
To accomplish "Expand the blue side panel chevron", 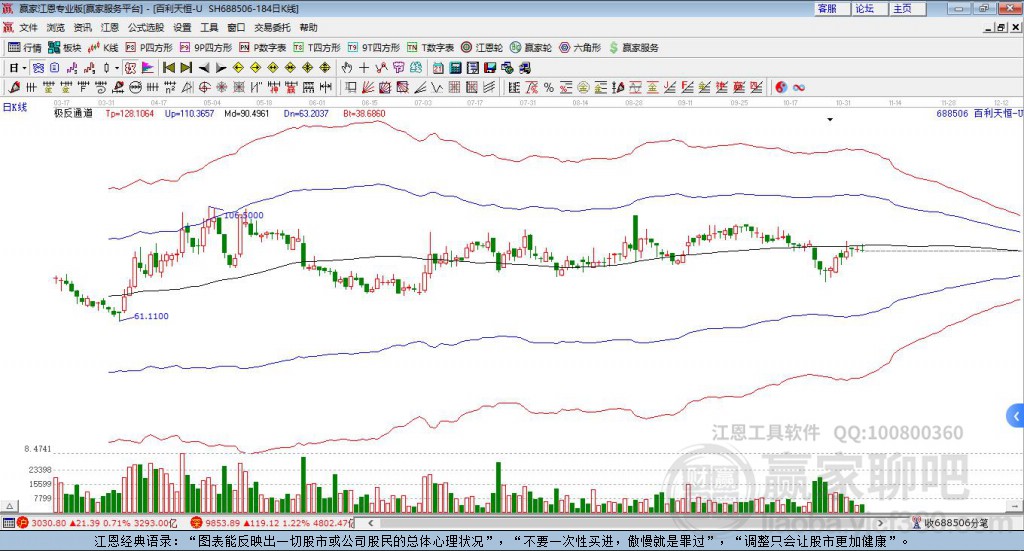I will (1016, 416).
